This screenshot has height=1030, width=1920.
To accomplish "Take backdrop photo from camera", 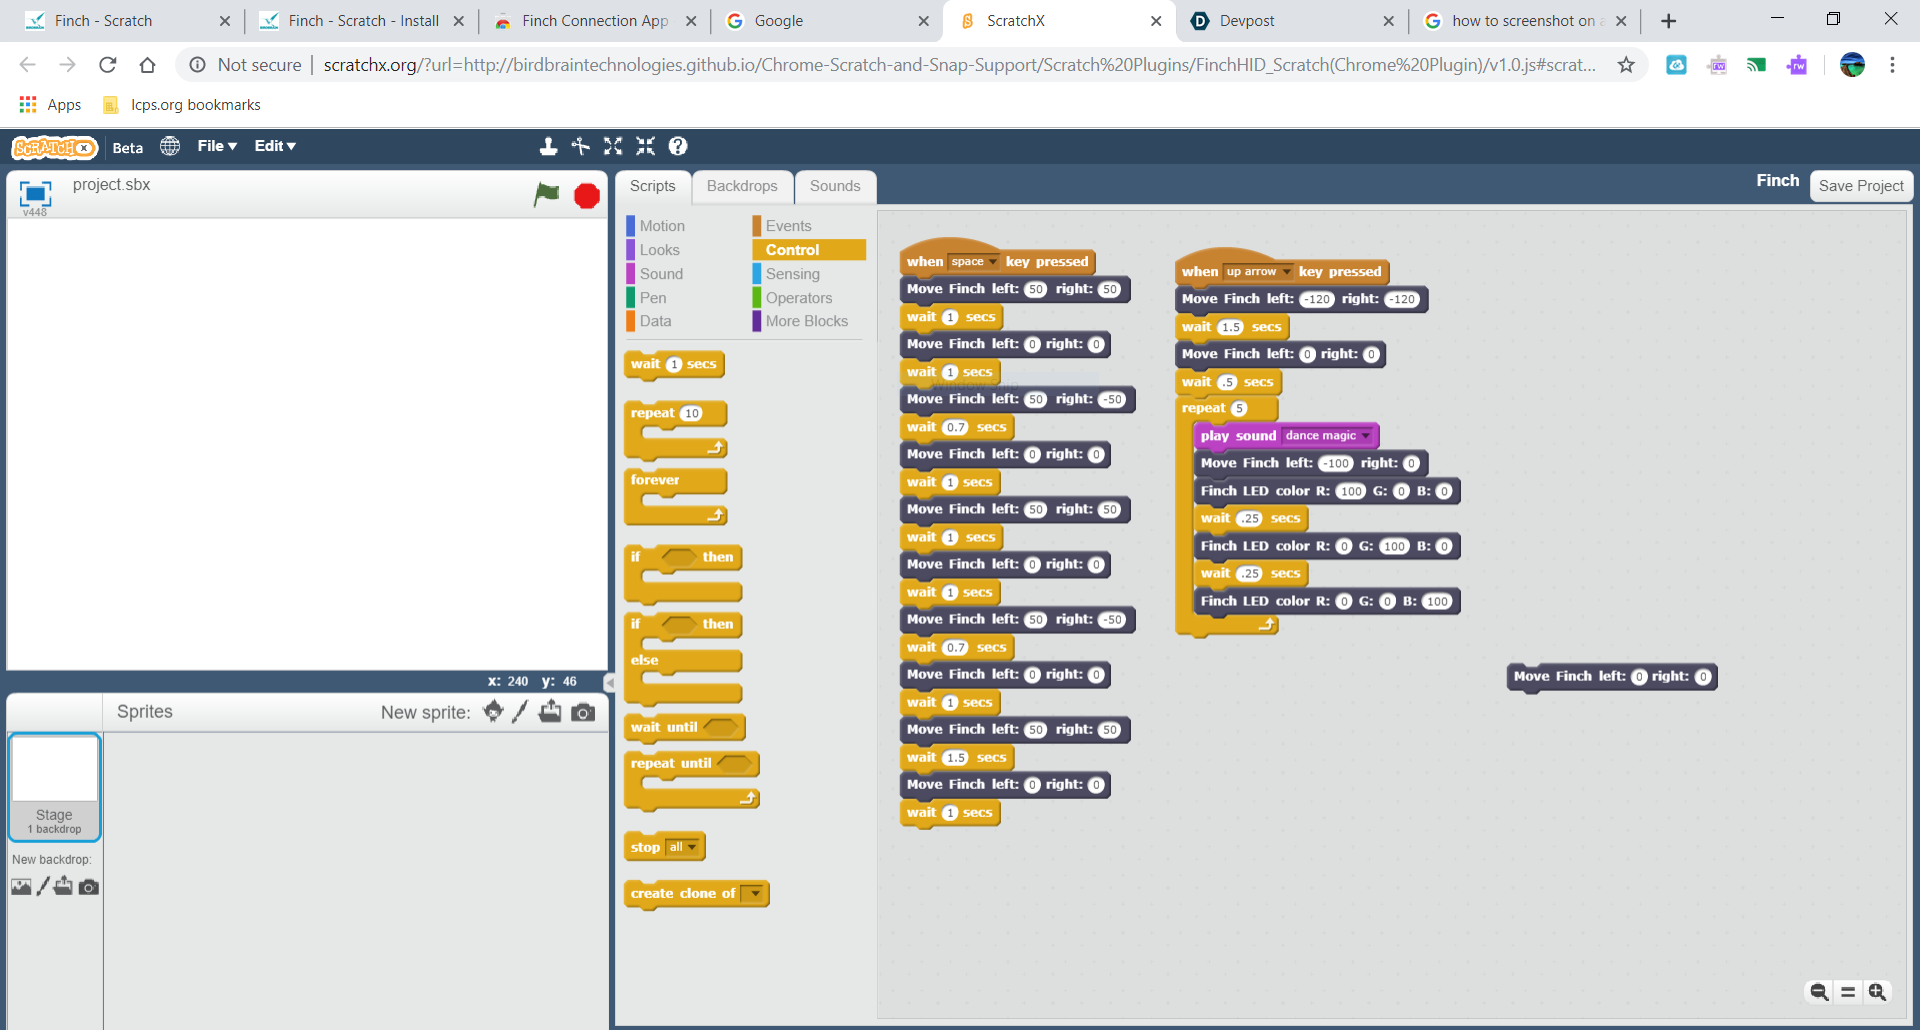I will click(x=89, y=887).
